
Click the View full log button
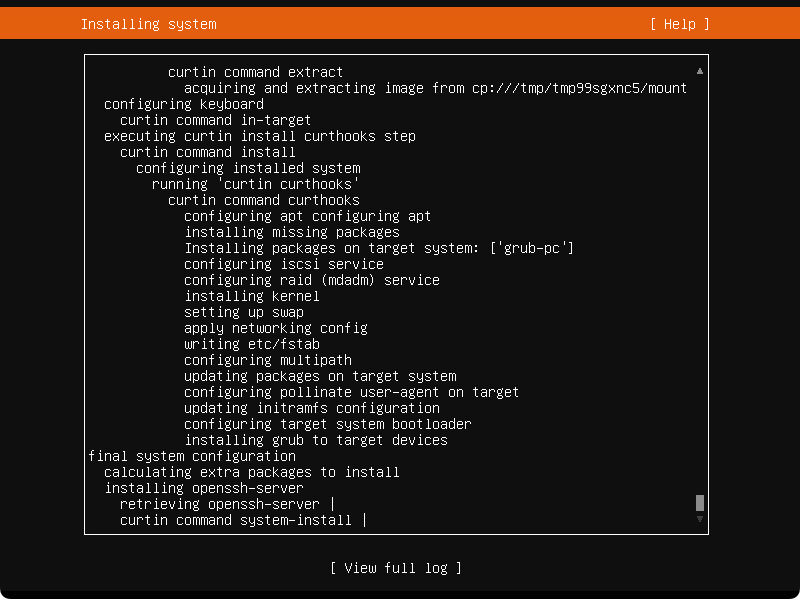[396, 568]
